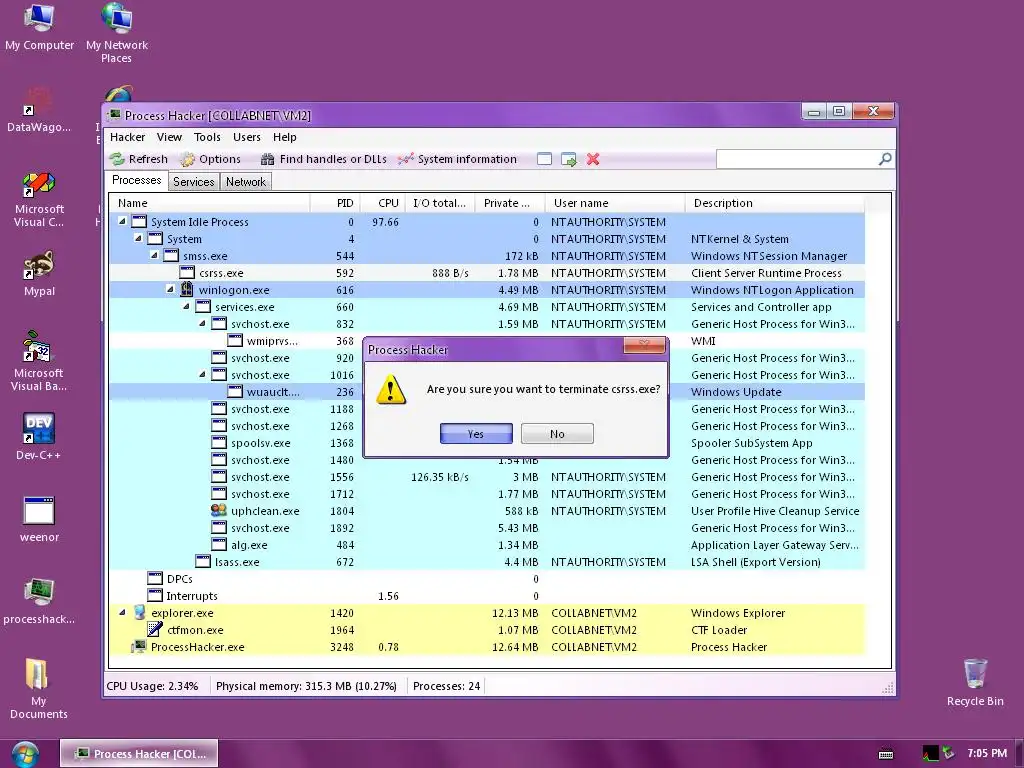Click the find window toolbar icon
The width and height of the screenshot is (1024, 768).
pos(544,159)
